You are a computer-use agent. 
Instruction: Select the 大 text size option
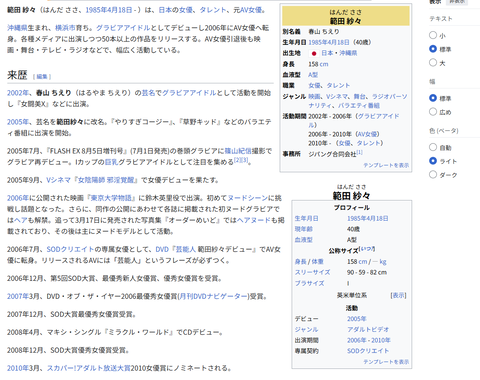[433, 63]
